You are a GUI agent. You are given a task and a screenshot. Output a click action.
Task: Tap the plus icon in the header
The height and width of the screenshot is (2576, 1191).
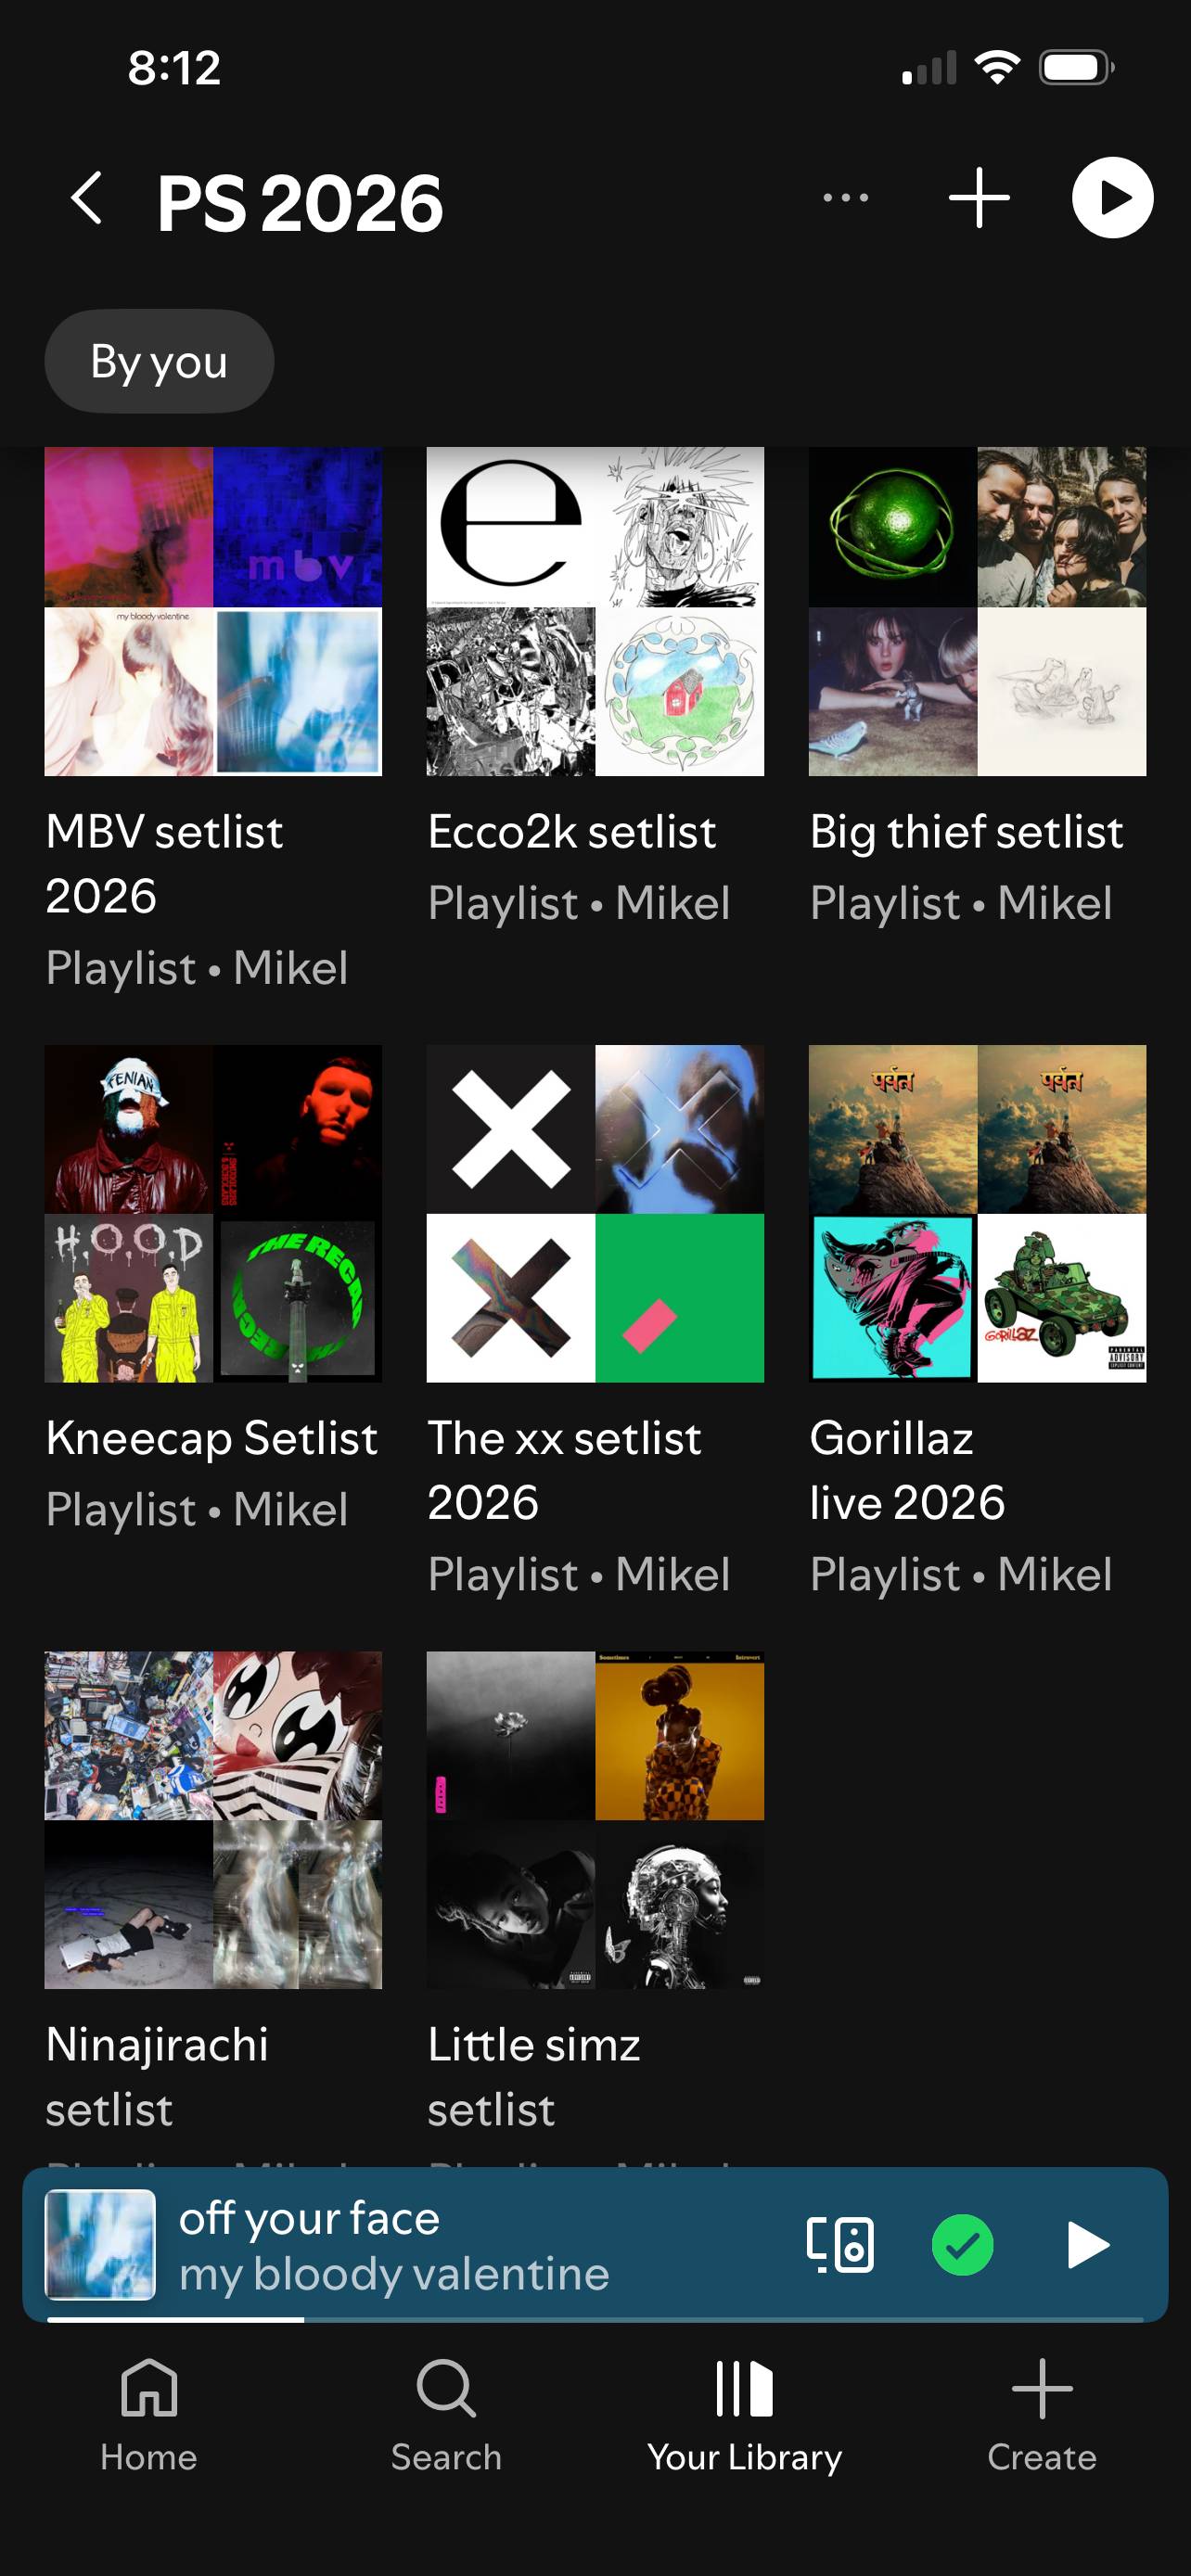click(x=979, y=198)
